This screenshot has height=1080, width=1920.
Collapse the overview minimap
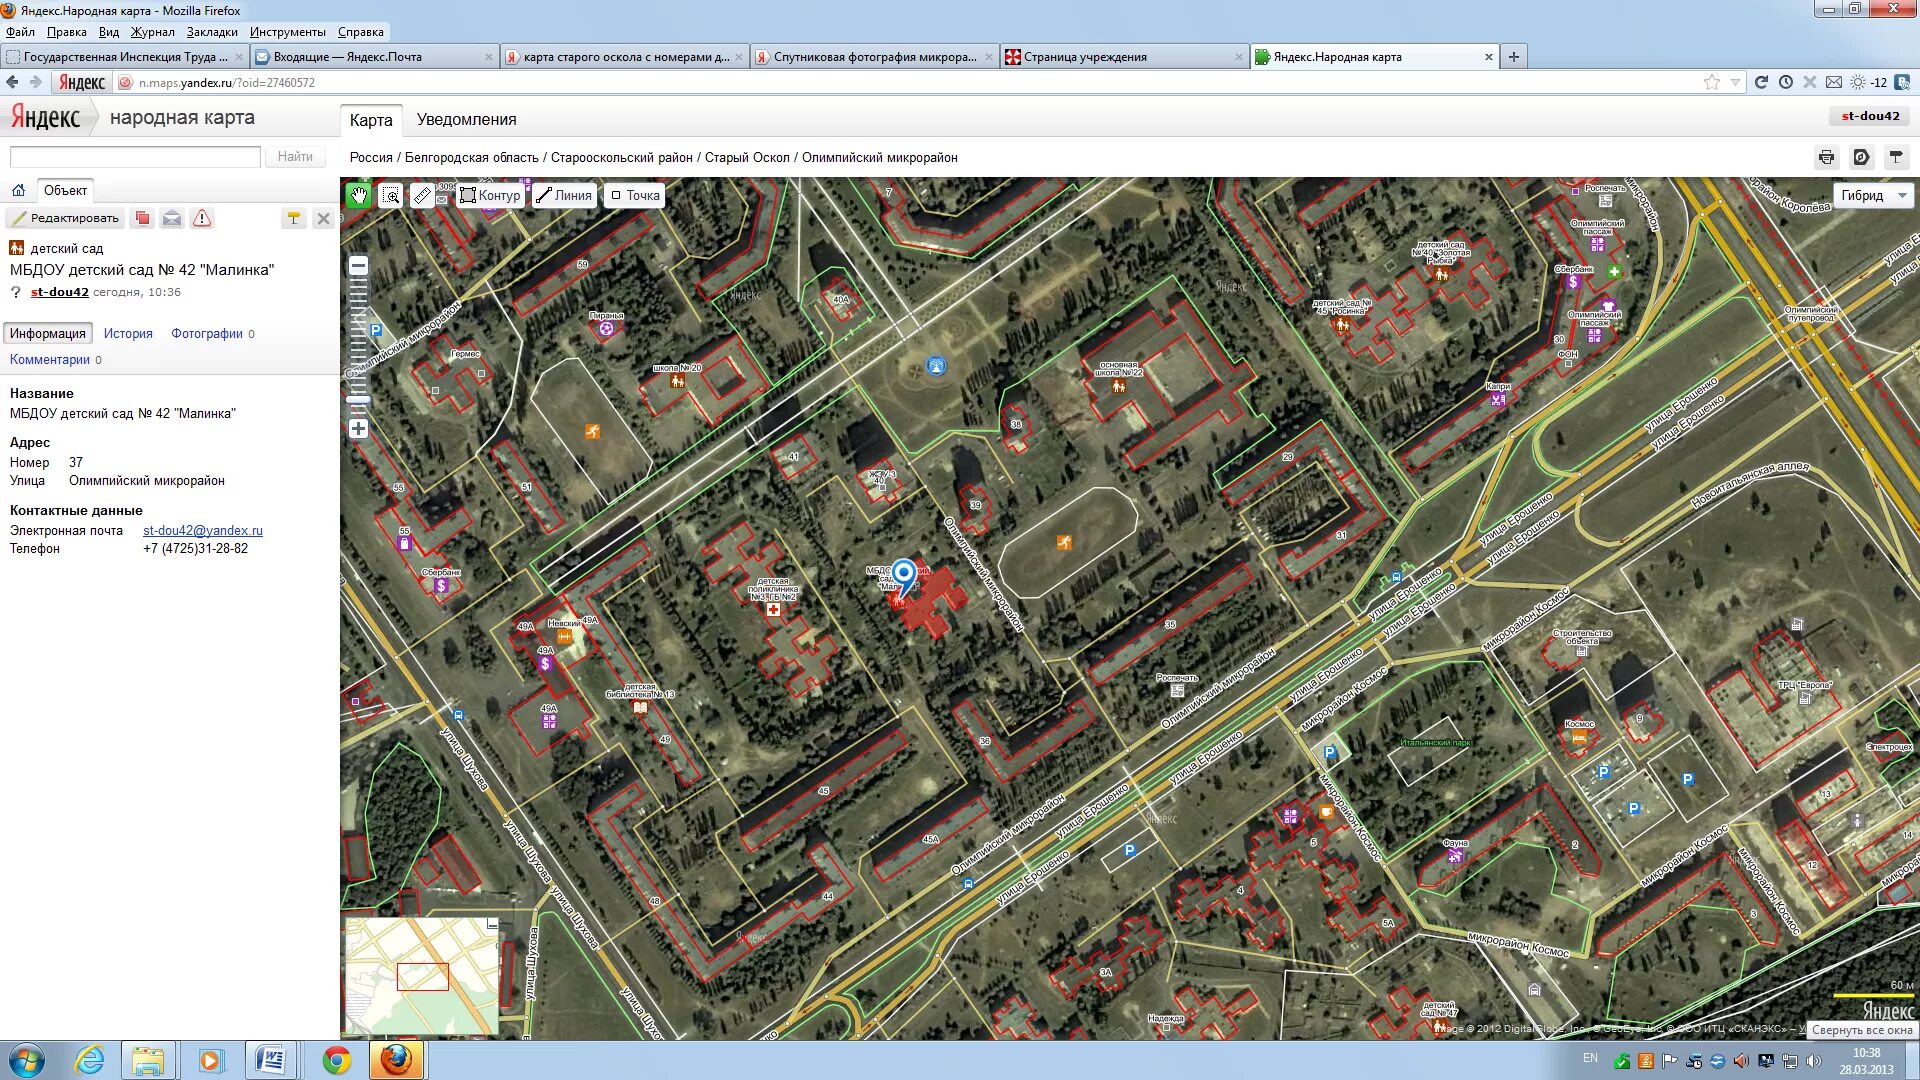tap(492, 925)
